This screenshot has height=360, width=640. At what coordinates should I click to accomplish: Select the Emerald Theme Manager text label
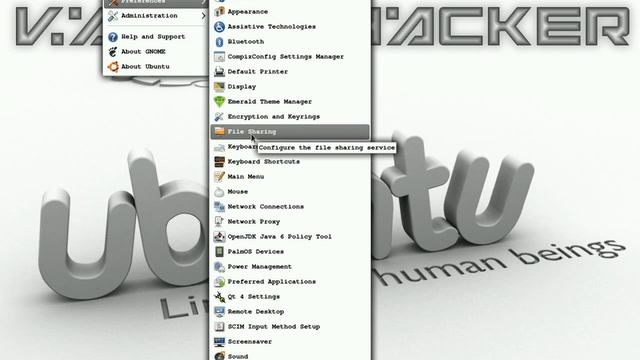coord(269,102)
